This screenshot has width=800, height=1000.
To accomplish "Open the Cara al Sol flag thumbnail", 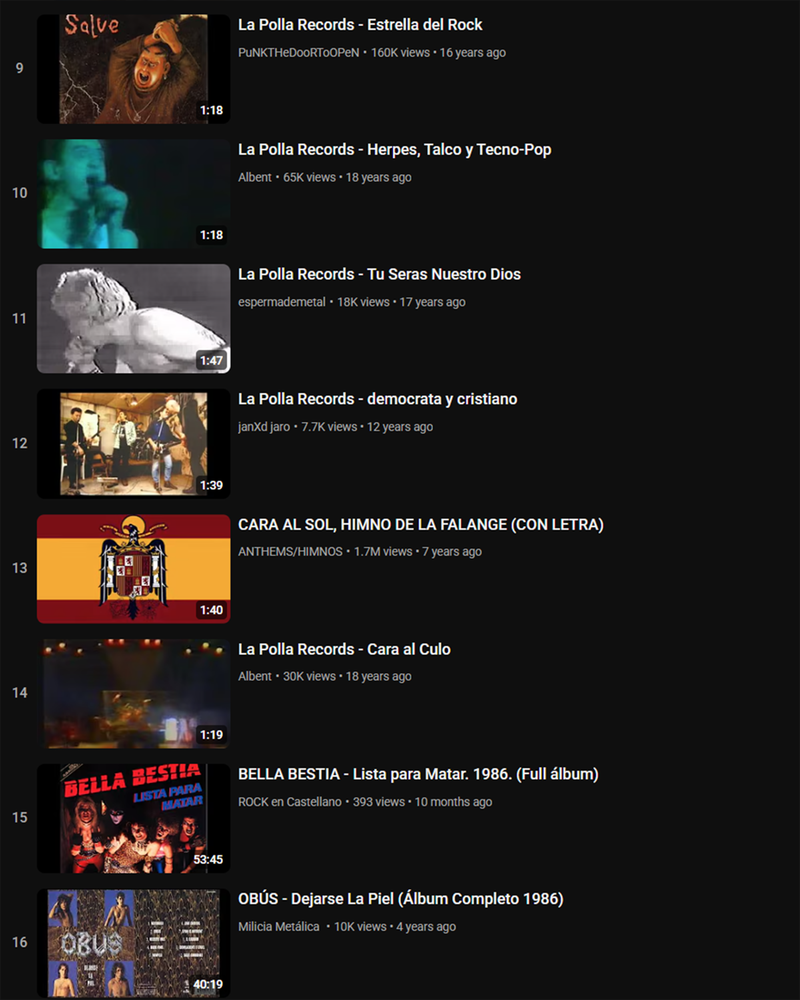I will [133, 569].
